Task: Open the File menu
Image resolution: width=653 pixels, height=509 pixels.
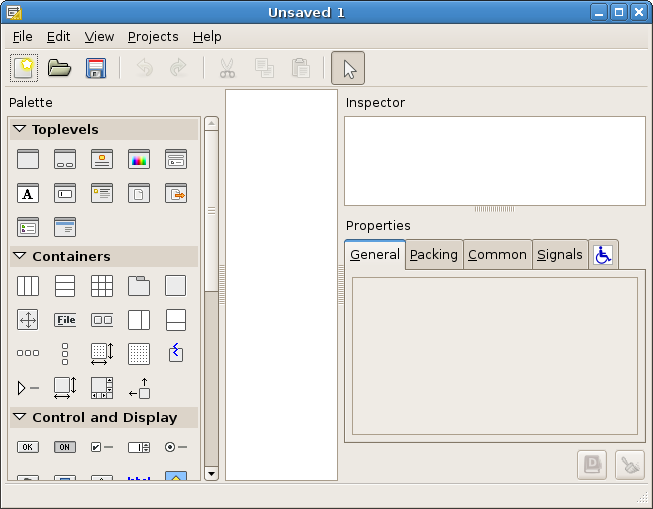Action: (x=22, y=37)
